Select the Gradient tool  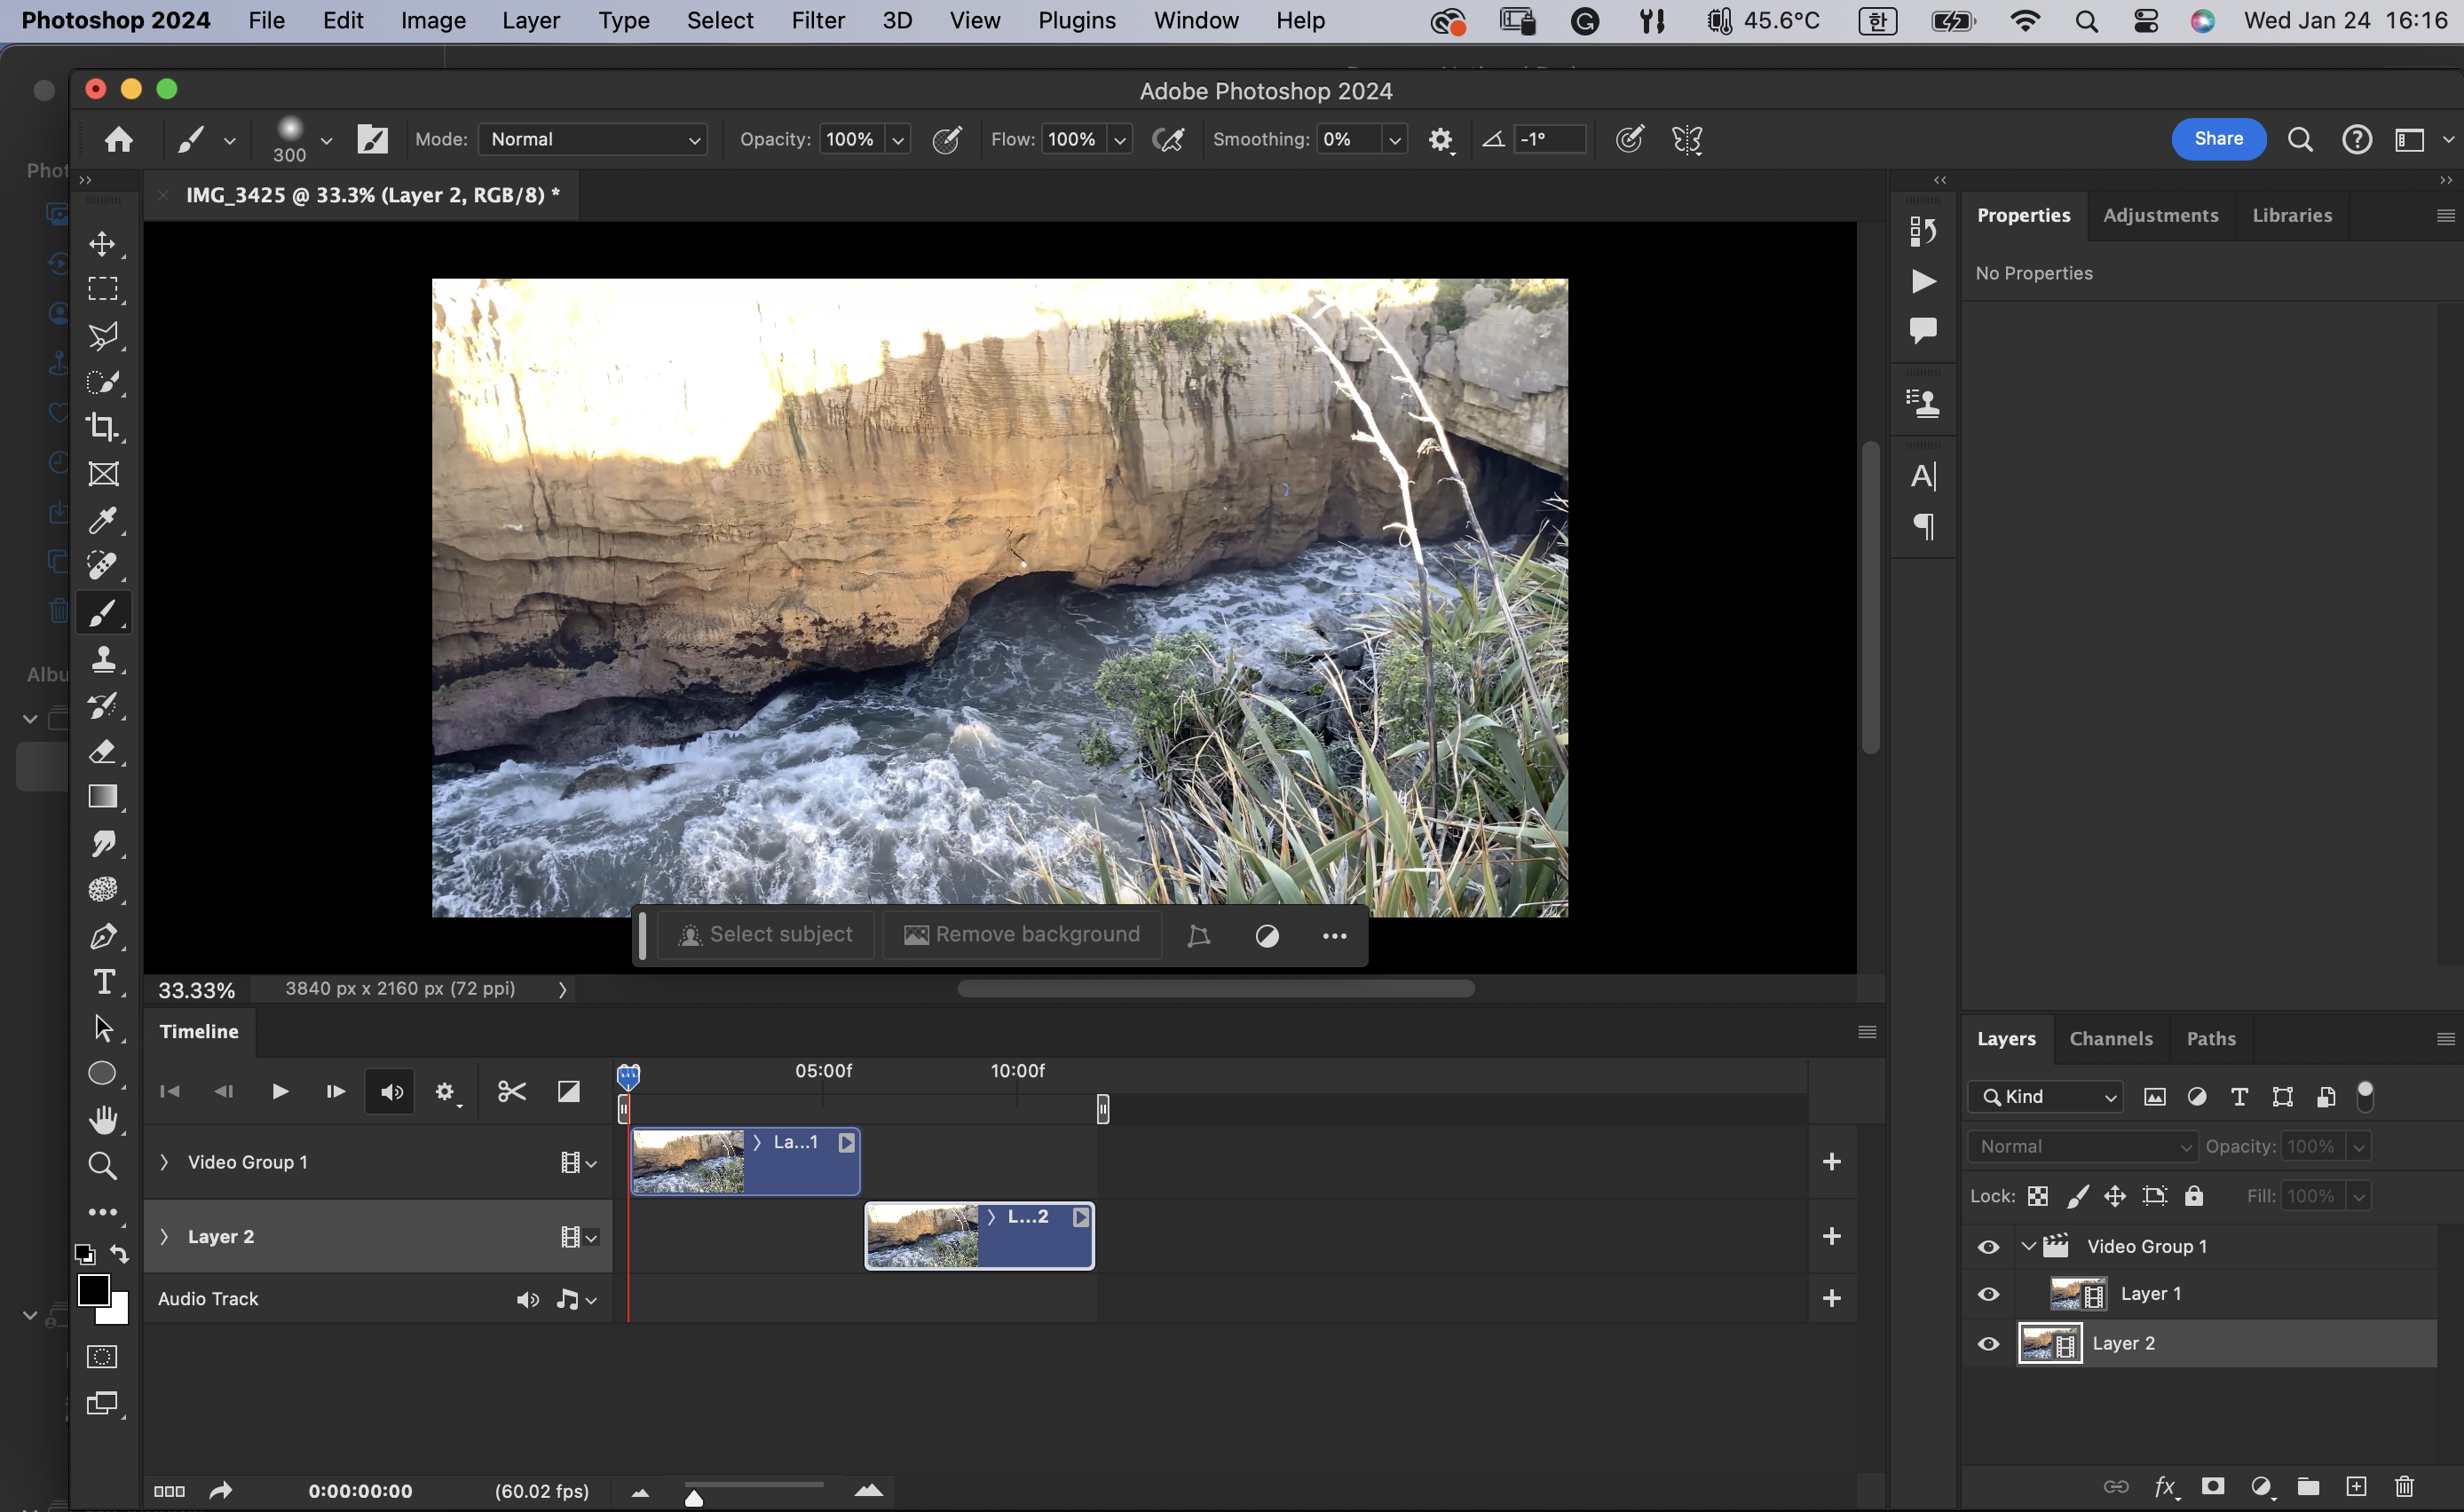click(102, 797)
